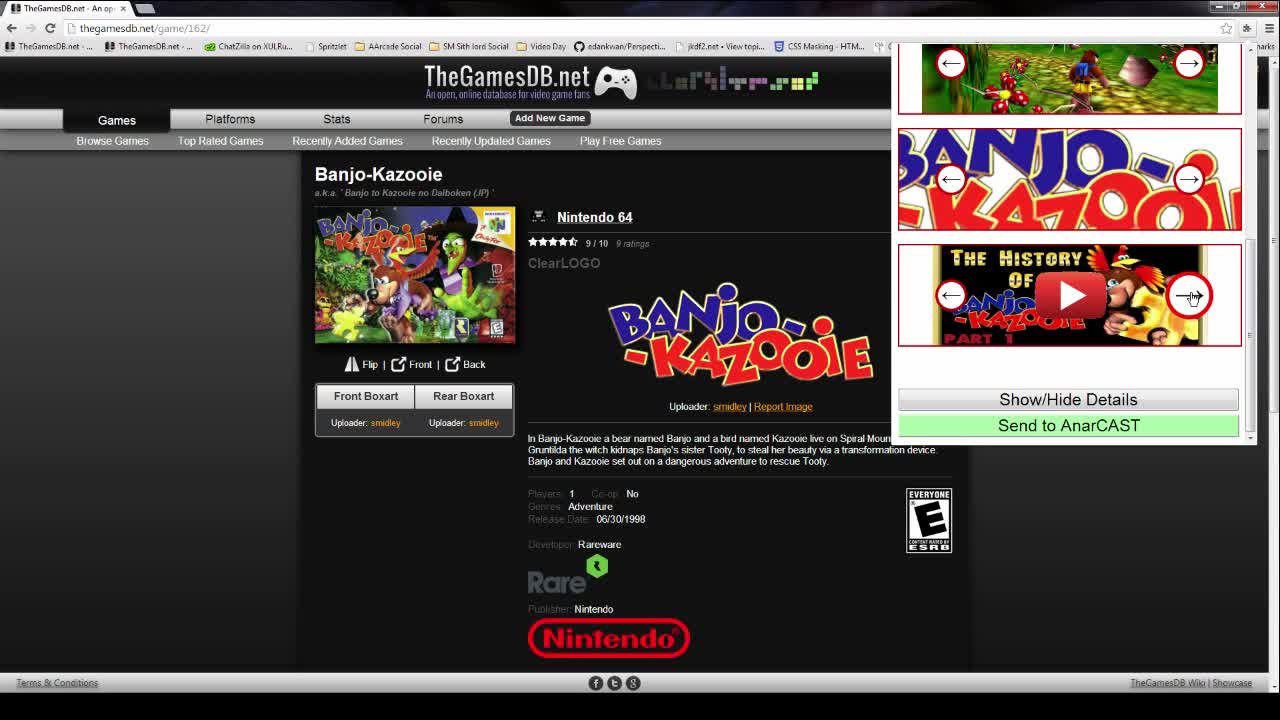Open Terms & Conditions footer link

(57, 683)
